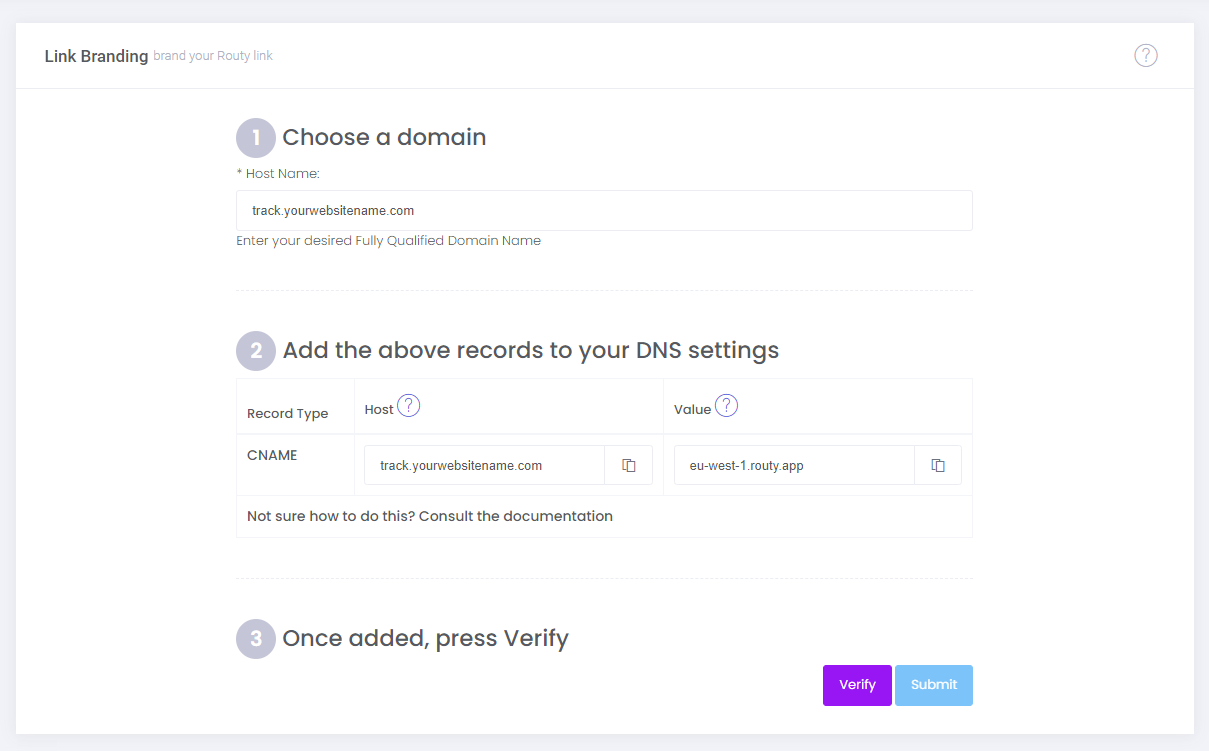
Task: Open the help icon beside Link Branding header
Action: pos(1145,55)
